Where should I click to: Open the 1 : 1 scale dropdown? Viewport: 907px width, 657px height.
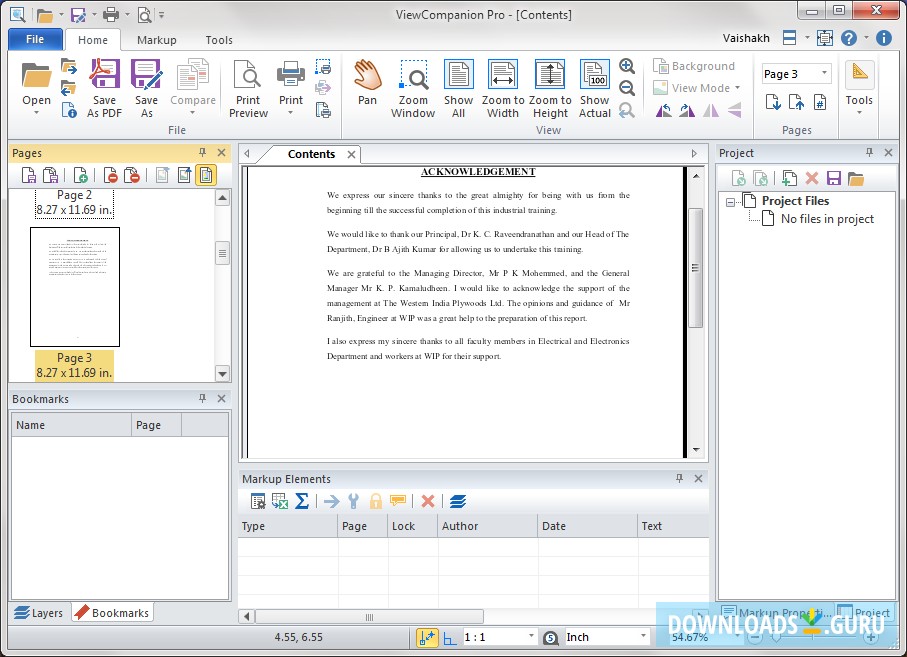coord(531,637)
